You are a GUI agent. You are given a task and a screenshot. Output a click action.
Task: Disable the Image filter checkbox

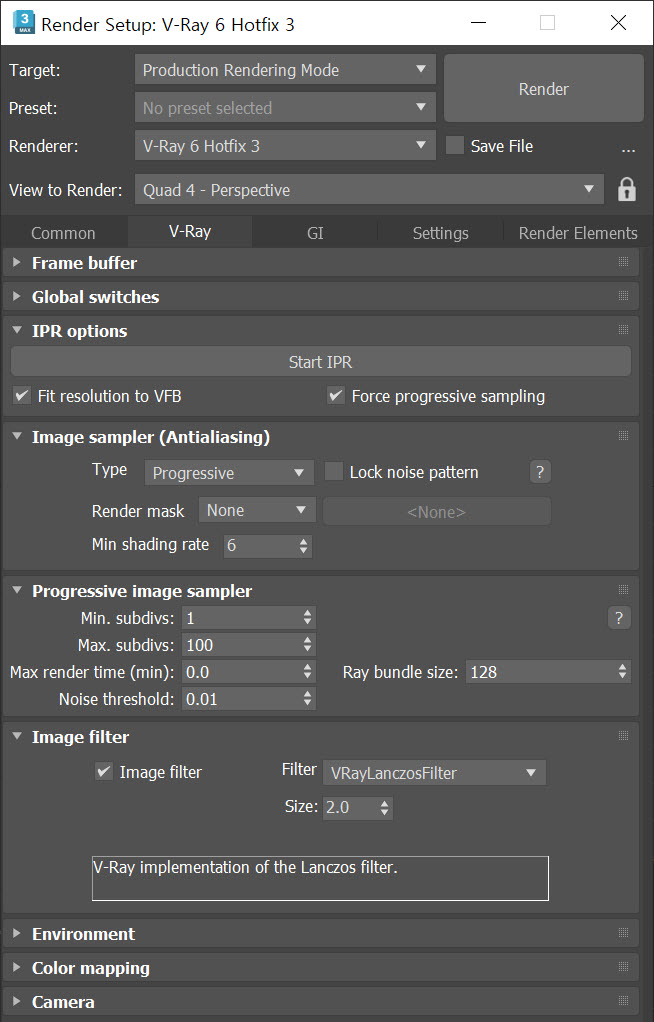tap(104, 772)
